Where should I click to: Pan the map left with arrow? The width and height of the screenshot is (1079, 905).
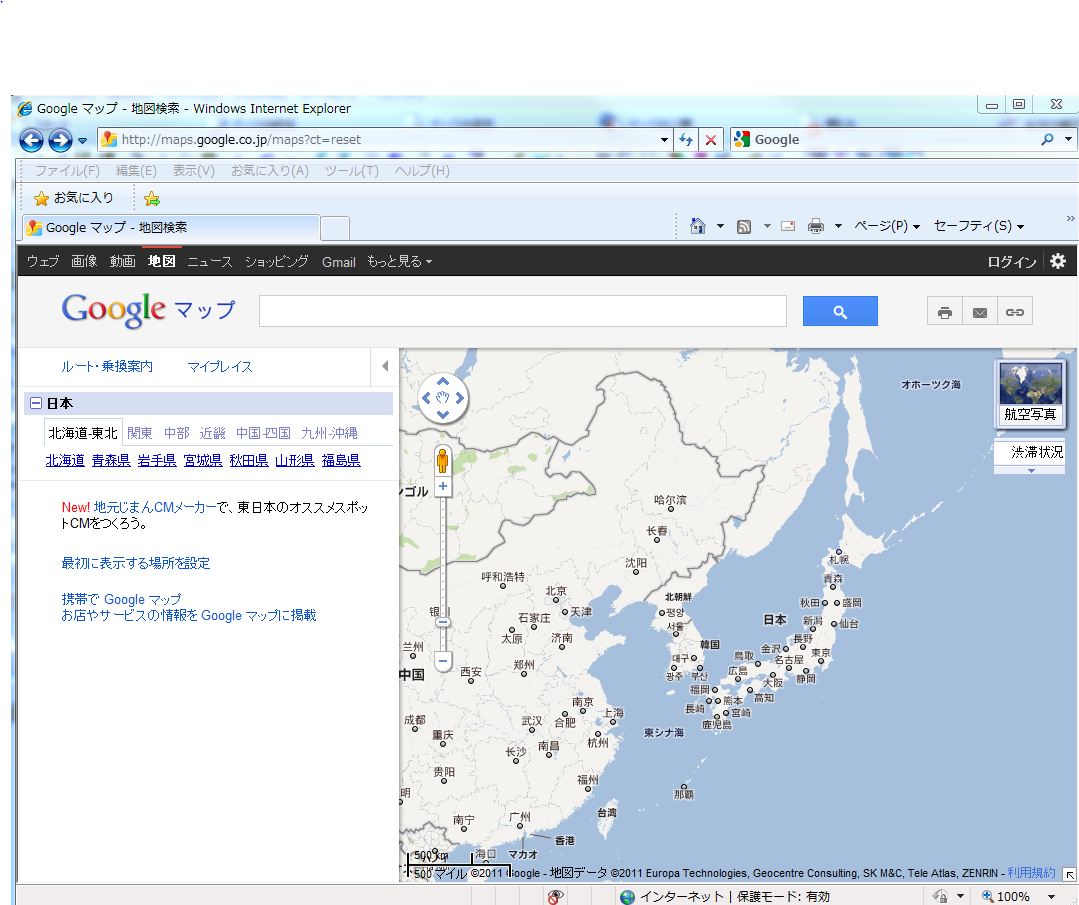tap(426, 398)
